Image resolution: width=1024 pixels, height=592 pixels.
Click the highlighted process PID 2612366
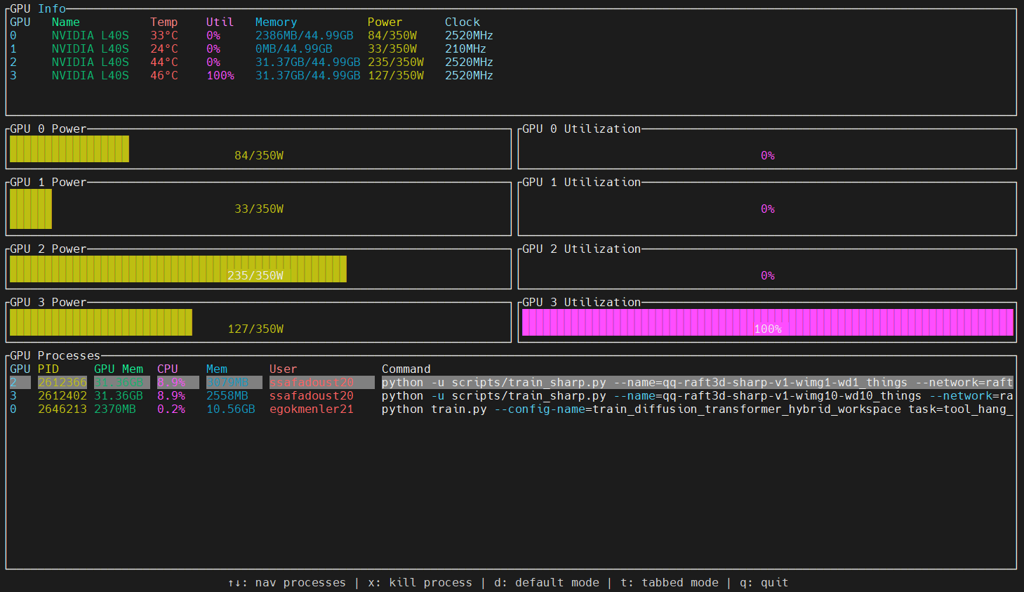tap(62, 382)
